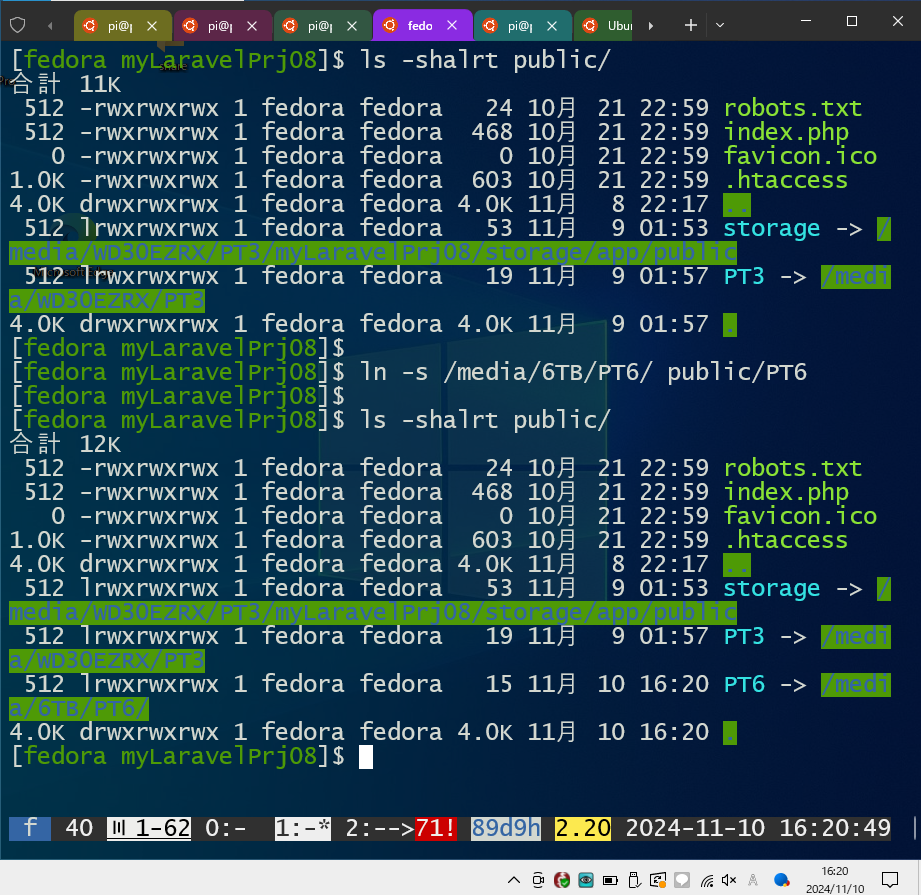Image resolution: width=921 pixels, height=895 pixels.
Task: Click the Ubuntu logo on the olive pi@ tab
Action: coord(90,25)
